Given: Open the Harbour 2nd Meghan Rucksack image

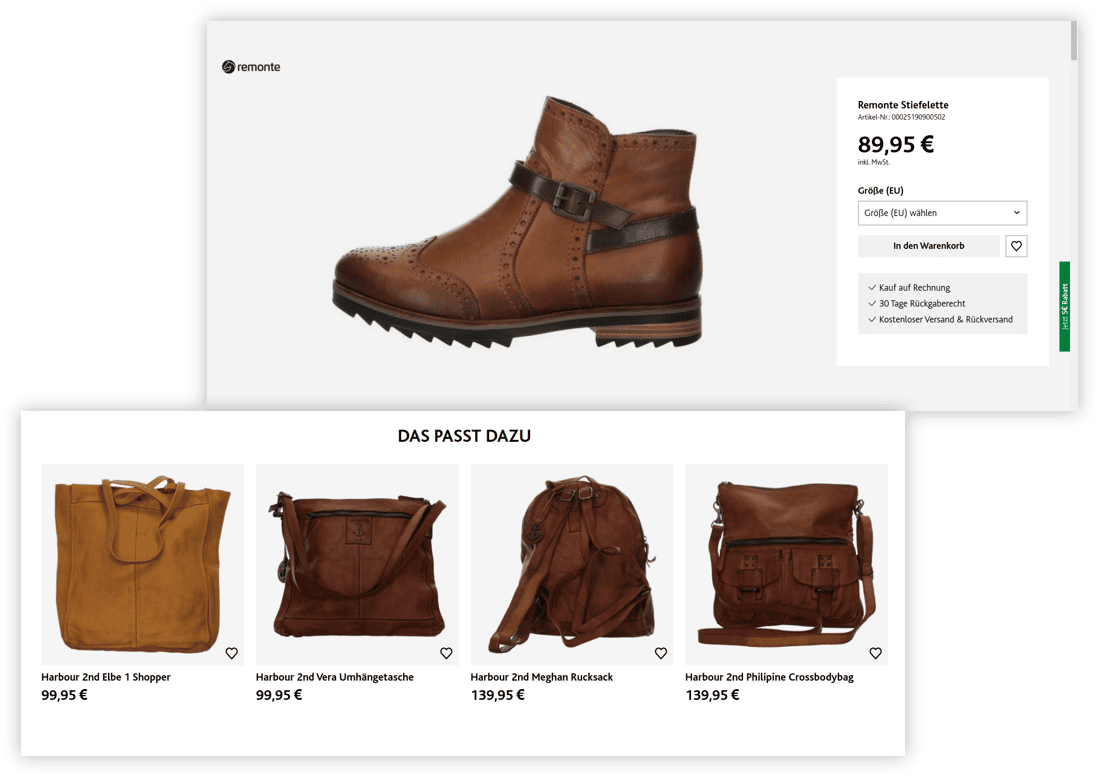Looking at the screenshot, I should click(572, 564).
